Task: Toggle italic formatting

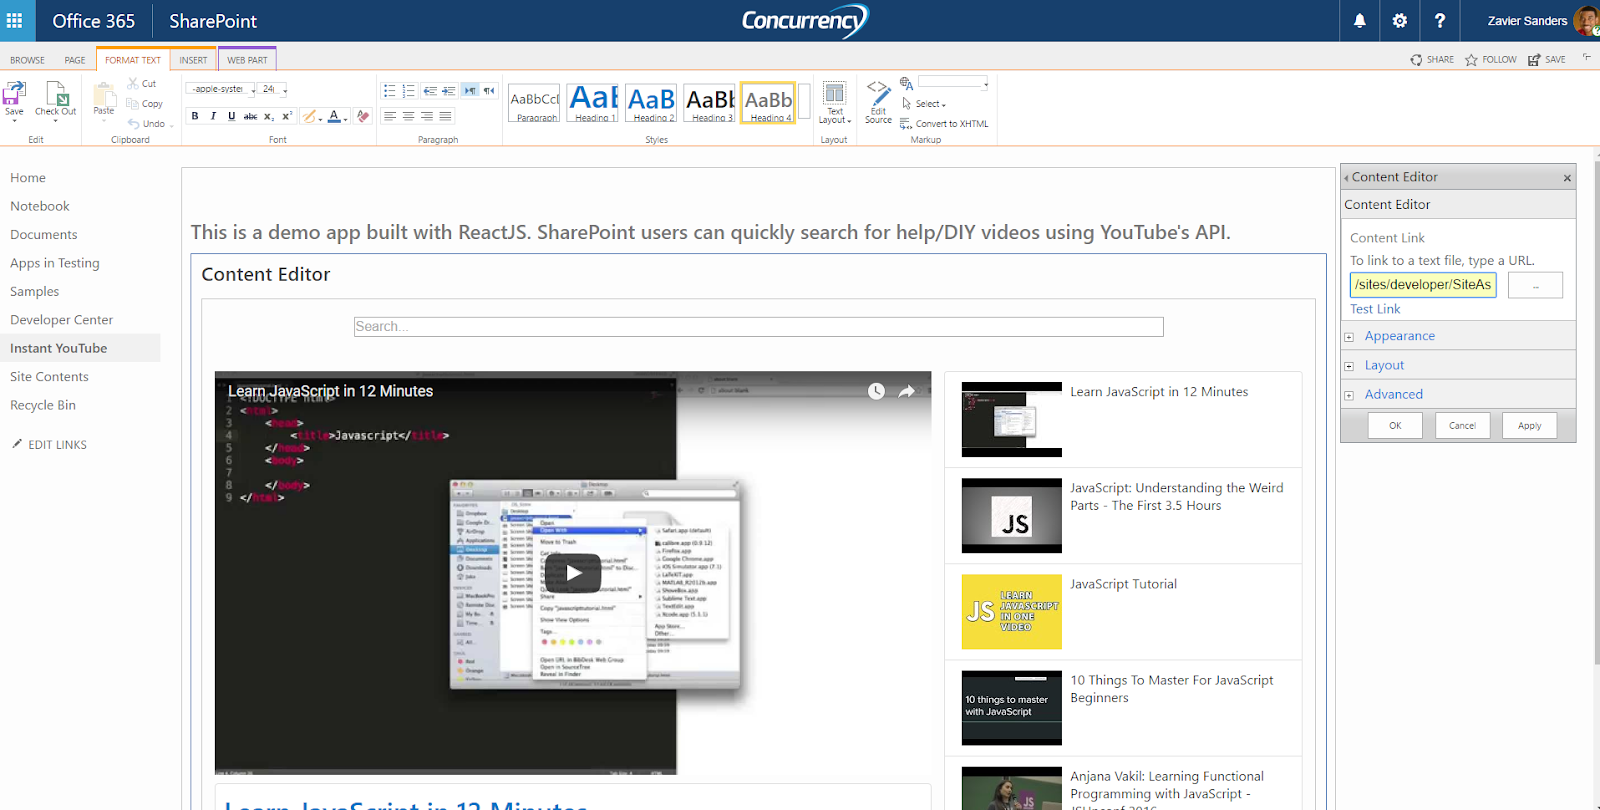Action: [x=213, y=116]
